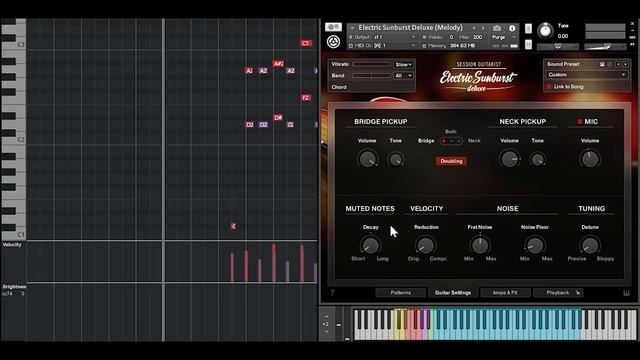Click the Voices icon
Screen dimensions: 640x360
[424, 37]
